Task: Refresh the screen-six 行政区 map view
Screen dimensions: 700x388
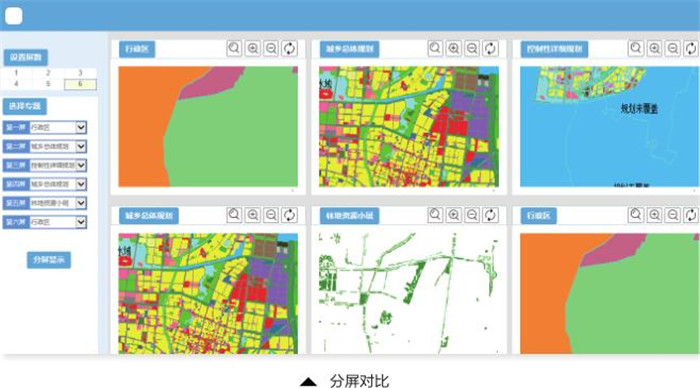Action: [691, 215]
